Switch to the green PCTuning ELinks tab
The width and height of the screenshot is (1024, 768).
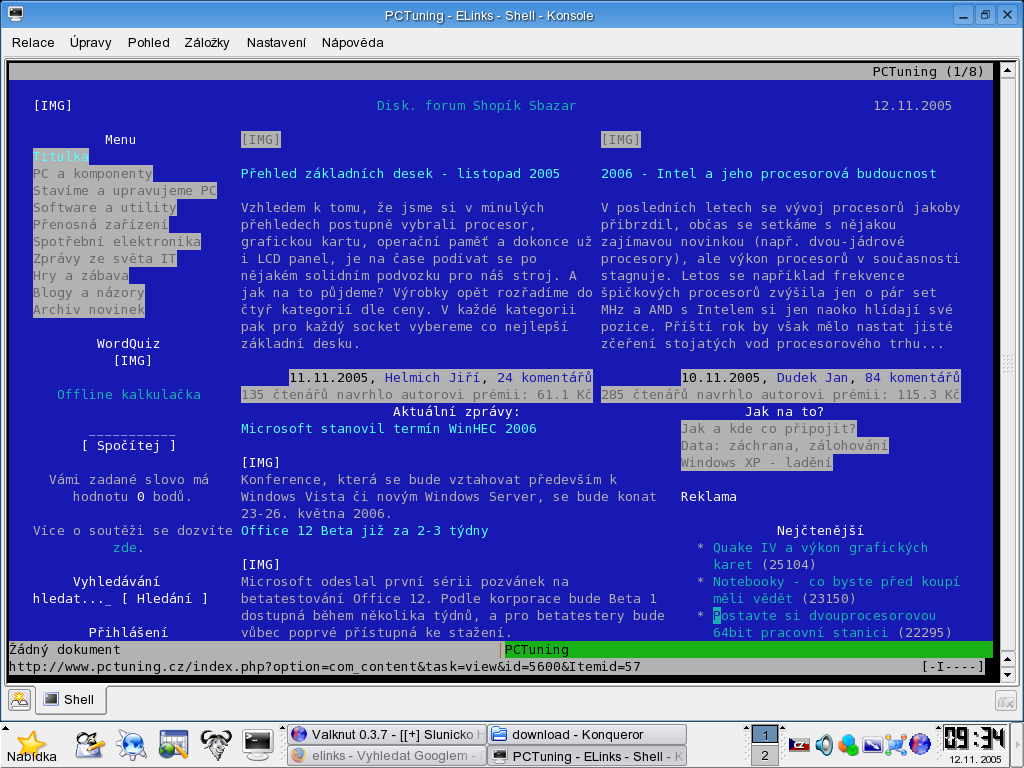coord(748,649)
